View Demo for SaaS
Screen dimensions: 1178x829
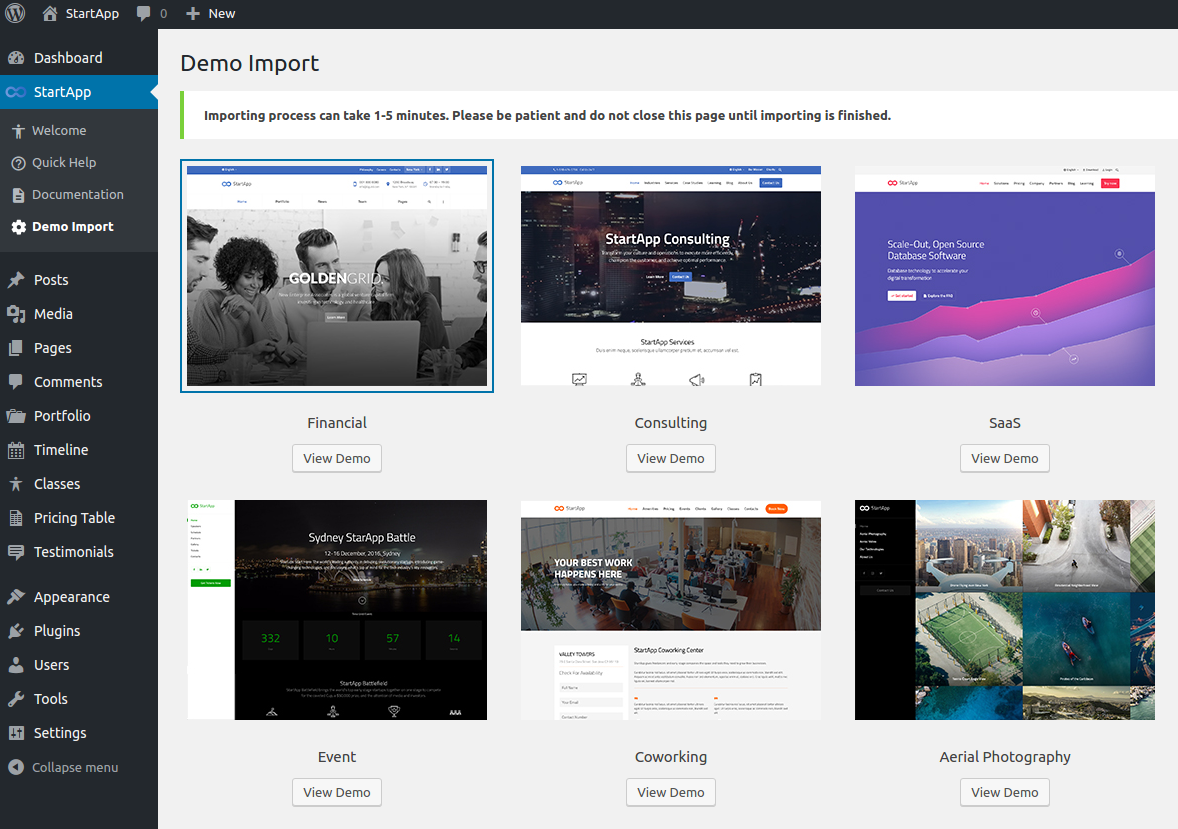(1004, 458)
